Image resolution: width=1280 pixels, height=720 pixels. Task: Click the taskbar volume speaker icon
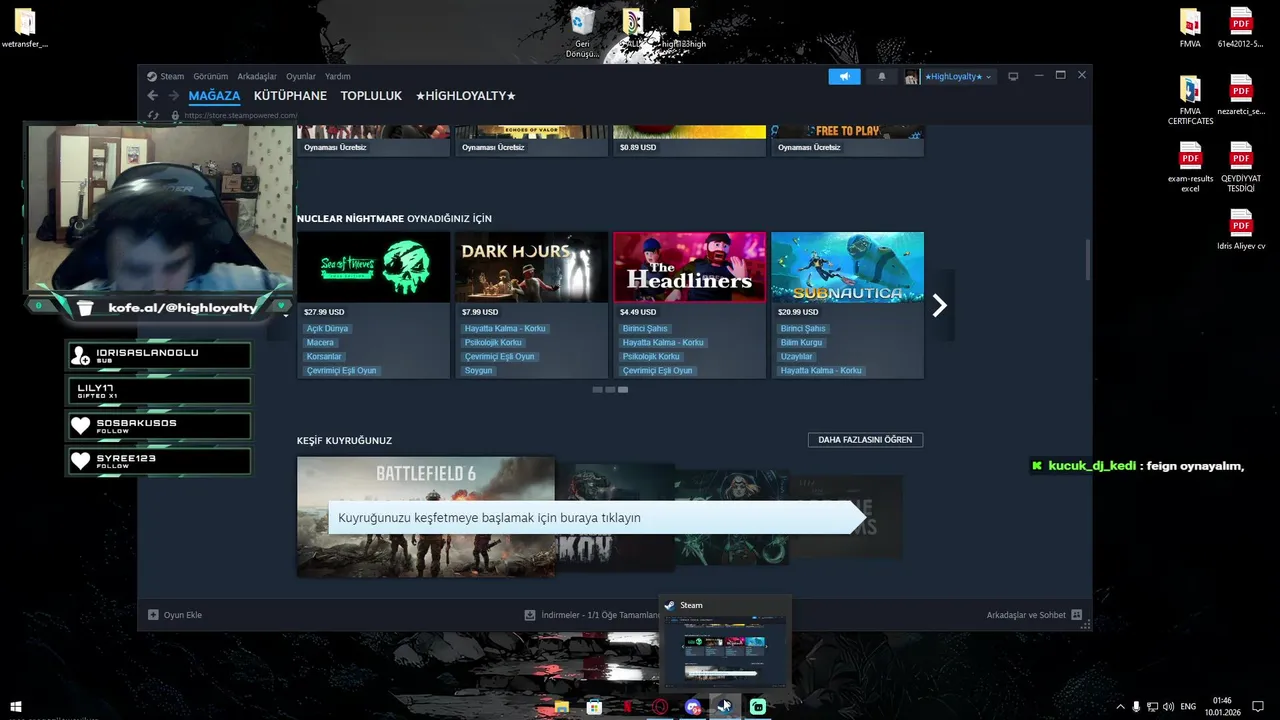tap(1169, 707)
